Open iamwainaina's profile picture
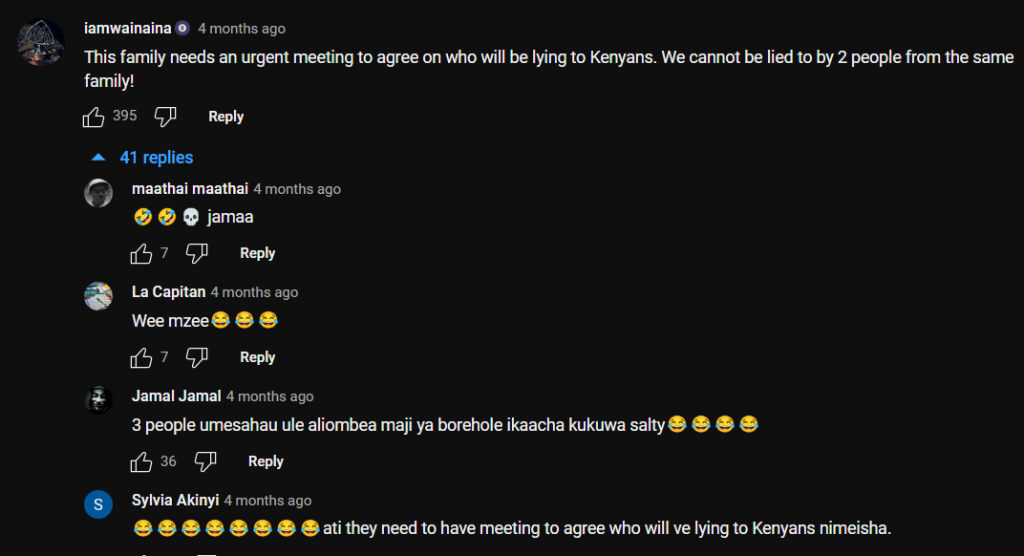Image resolution: width=1024 pixels, height=556 pixels. (x=41, y=42)
